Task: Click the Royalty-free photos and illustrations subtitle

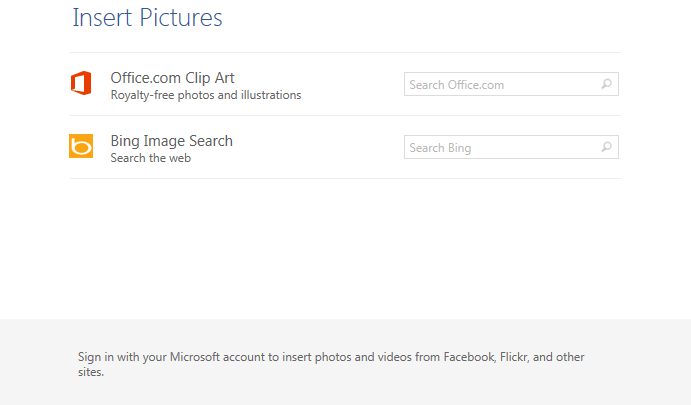Action: [205, 95]
